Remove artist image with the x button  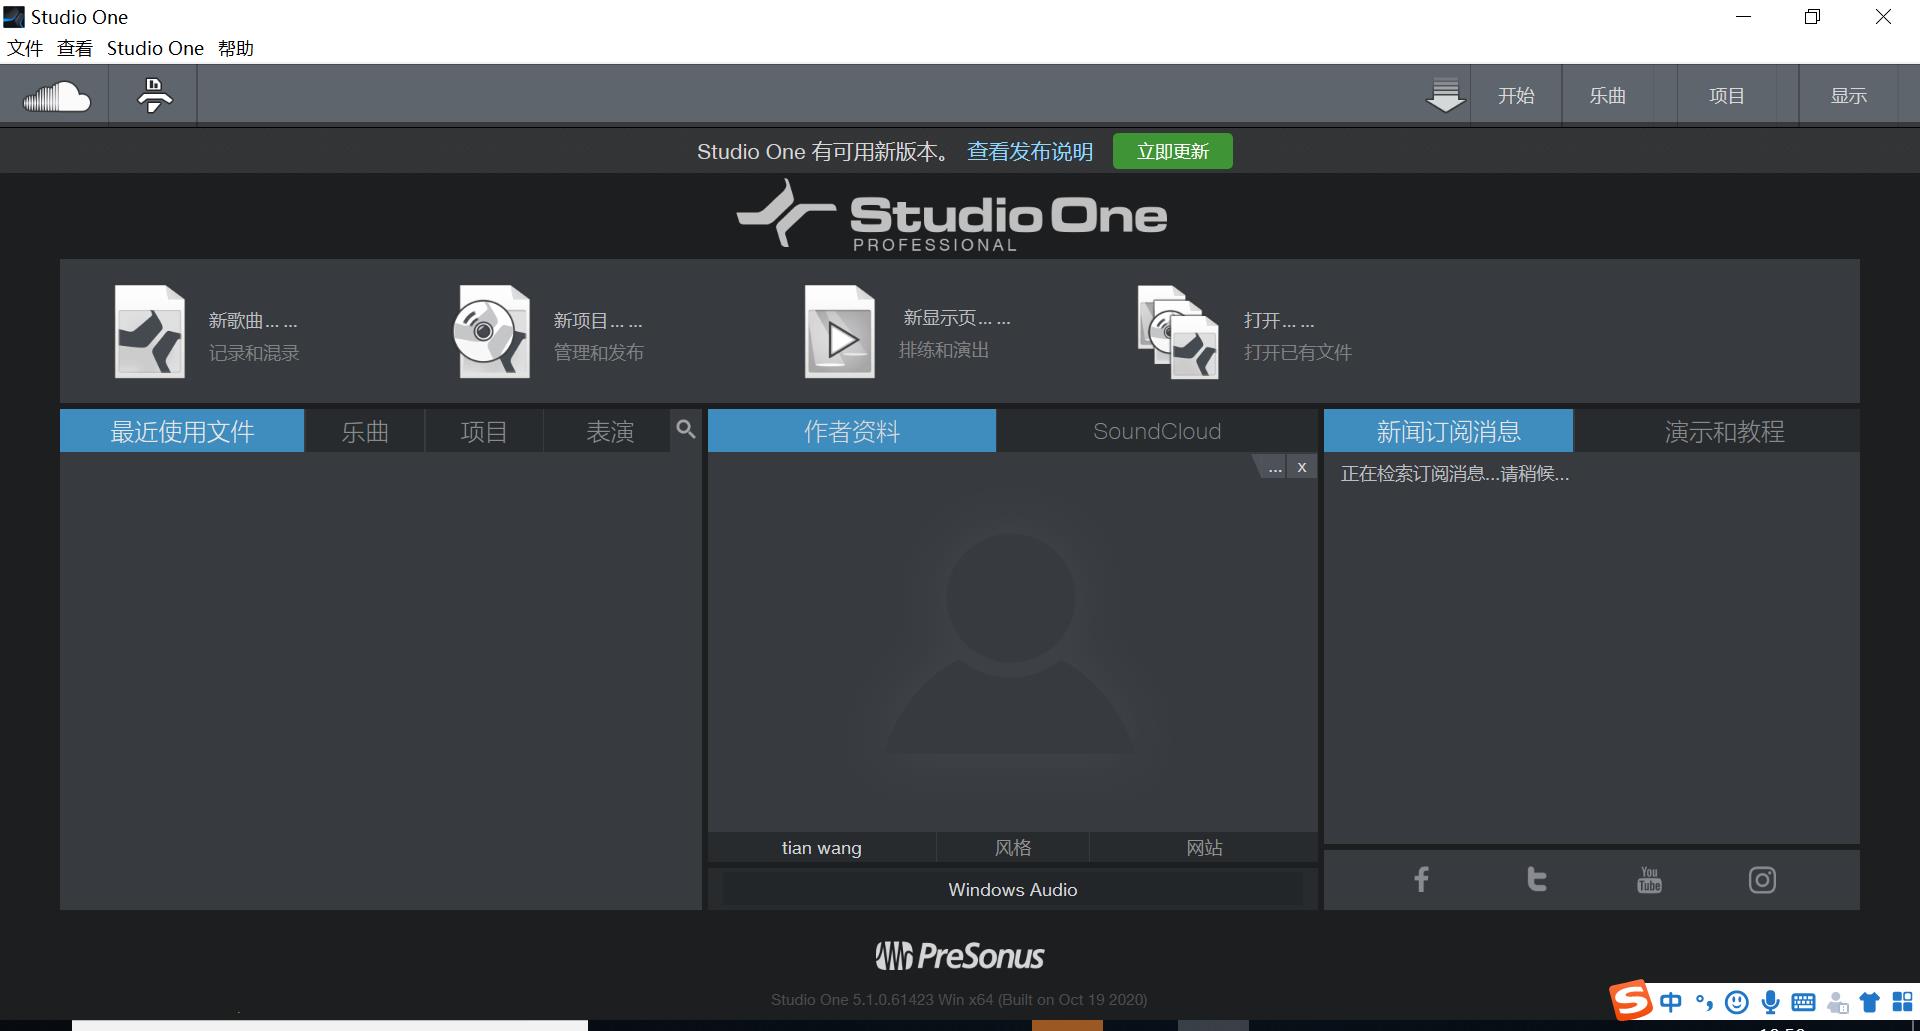point(1302,467)
